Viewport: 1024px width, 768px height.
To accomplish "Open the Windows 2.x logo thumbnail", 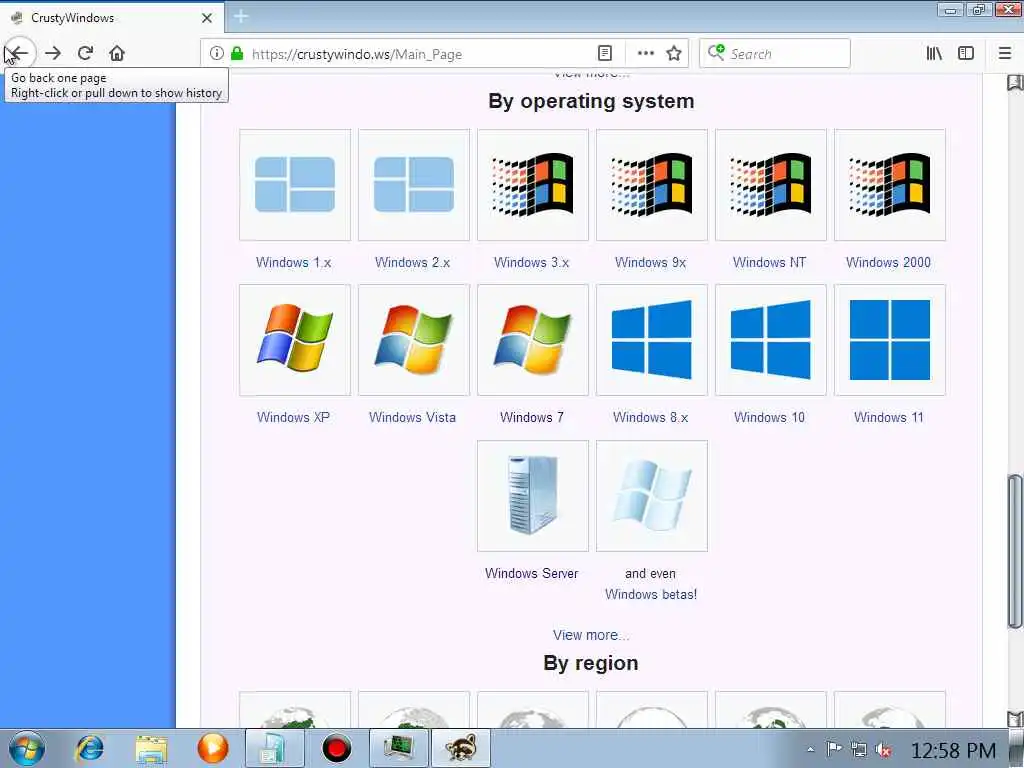I will (413, 185).
